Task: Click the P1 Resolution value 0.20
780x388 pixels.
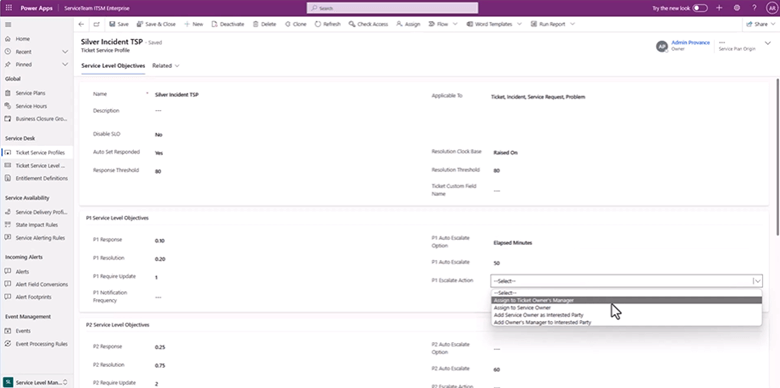Action: (x=160, y=259)
